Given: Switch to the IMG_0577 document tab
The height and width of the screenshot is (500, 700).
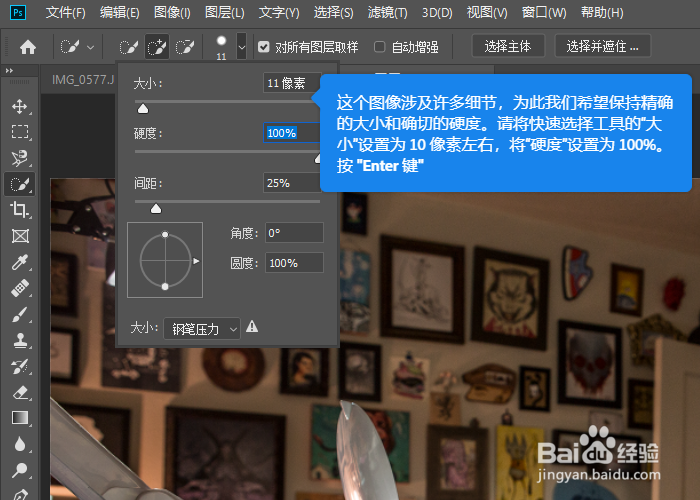Looking at the screenshot, I should (x=83, y=80).
